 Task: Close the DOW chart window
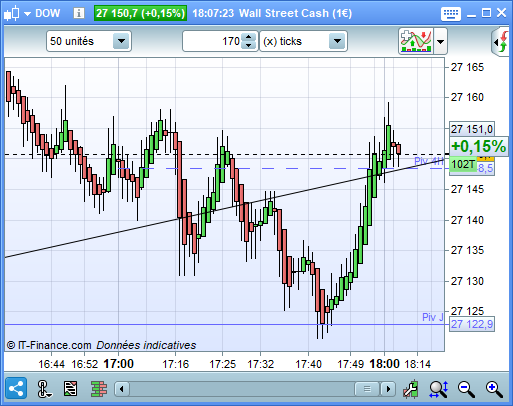(502, 13)
